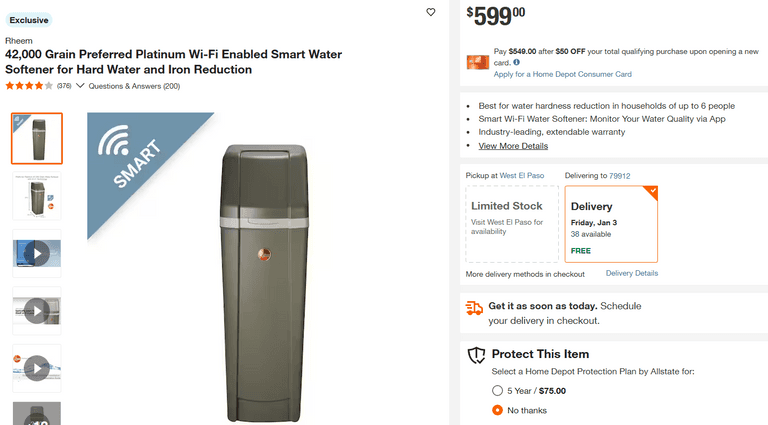Change delivery ZIP code 79912
Viewport: 768px width, 425px height.
[620, 176]
